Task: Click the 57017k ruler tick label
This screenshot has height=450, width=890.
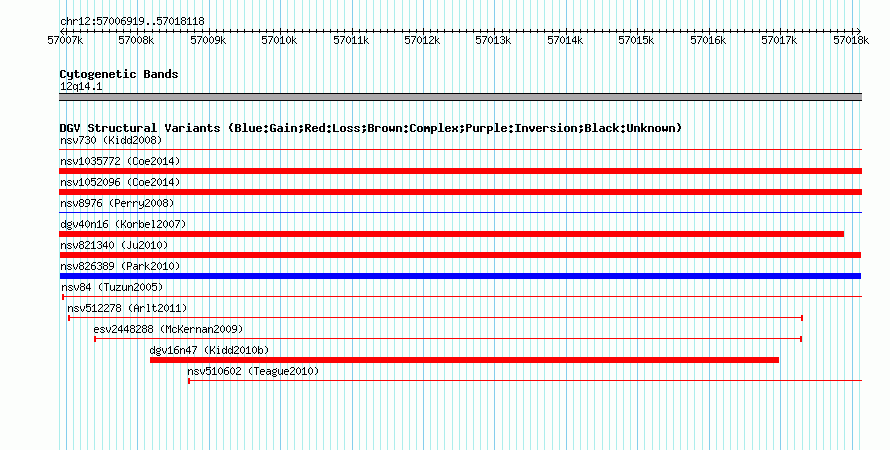Action: (x=779, y=41)
